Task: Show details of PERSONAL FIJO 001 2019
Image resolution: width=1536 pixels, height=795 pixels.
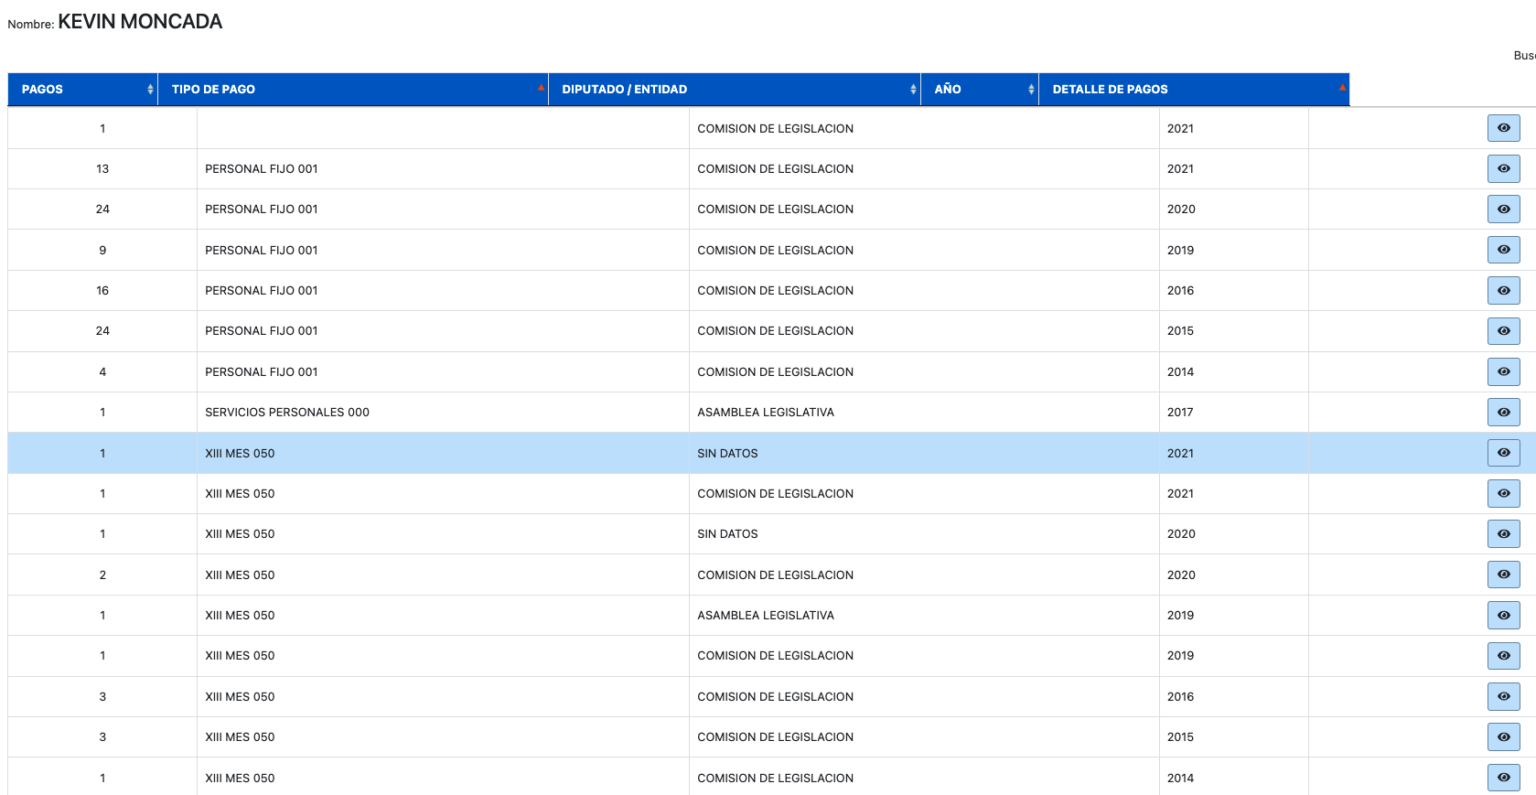Action: (1503, 250)
